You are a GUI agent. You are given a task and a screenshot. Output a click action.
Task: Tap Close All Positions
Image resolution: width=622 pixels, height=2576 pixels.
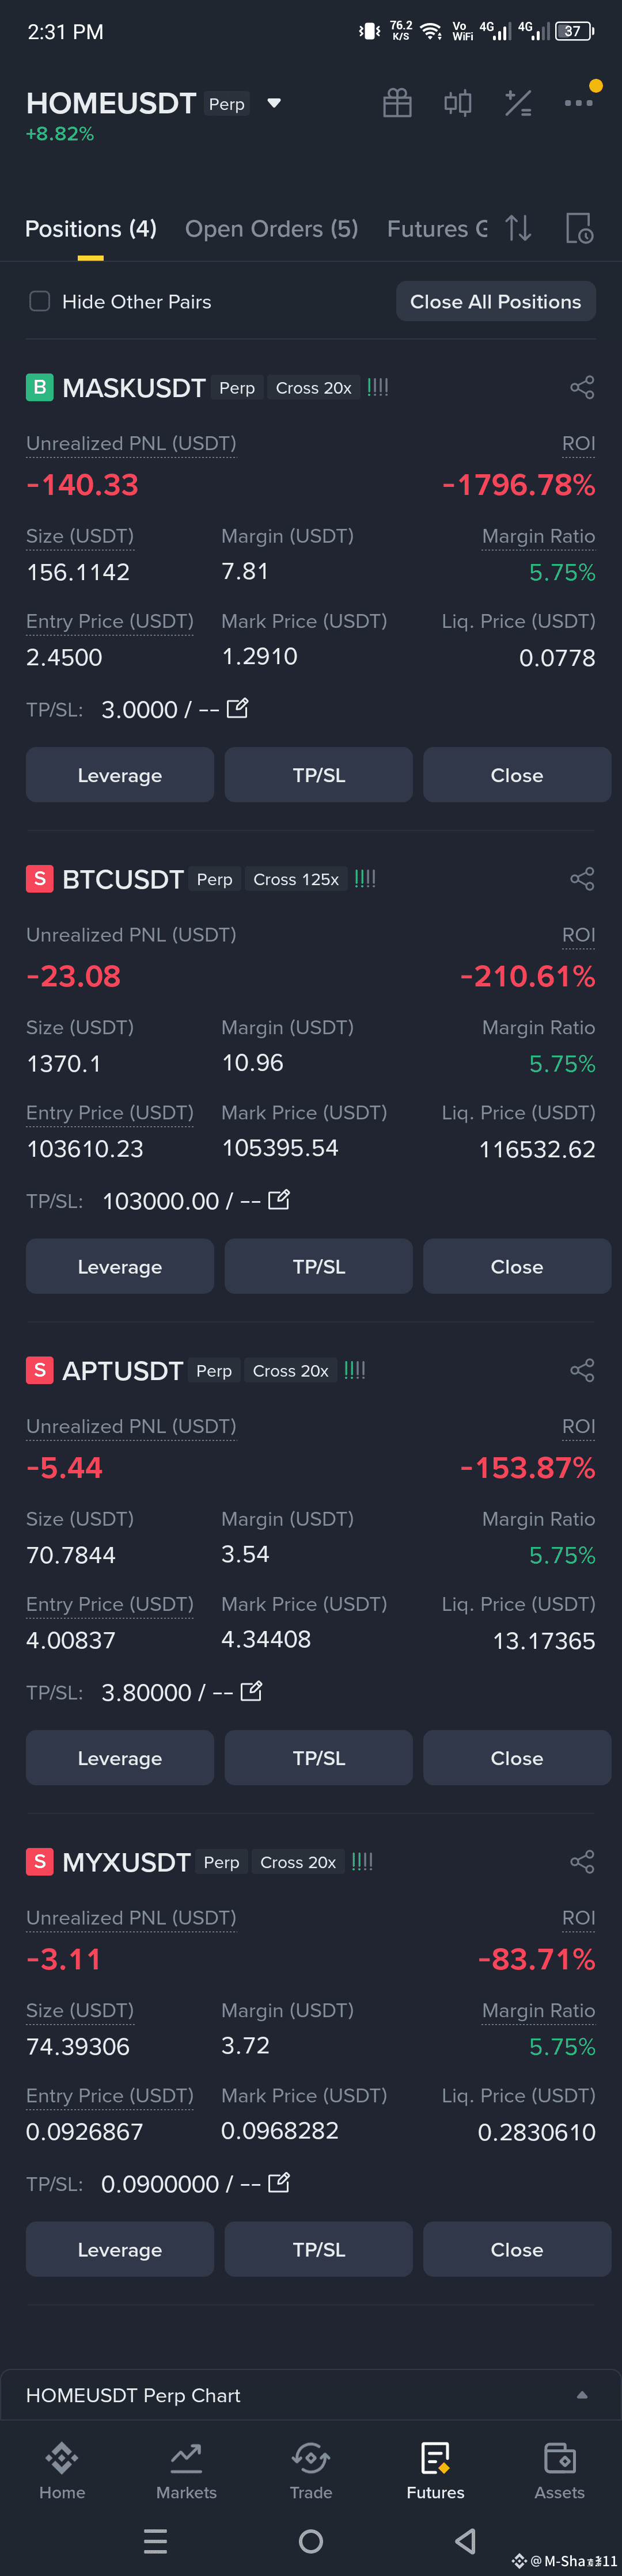tap(496, 301)
